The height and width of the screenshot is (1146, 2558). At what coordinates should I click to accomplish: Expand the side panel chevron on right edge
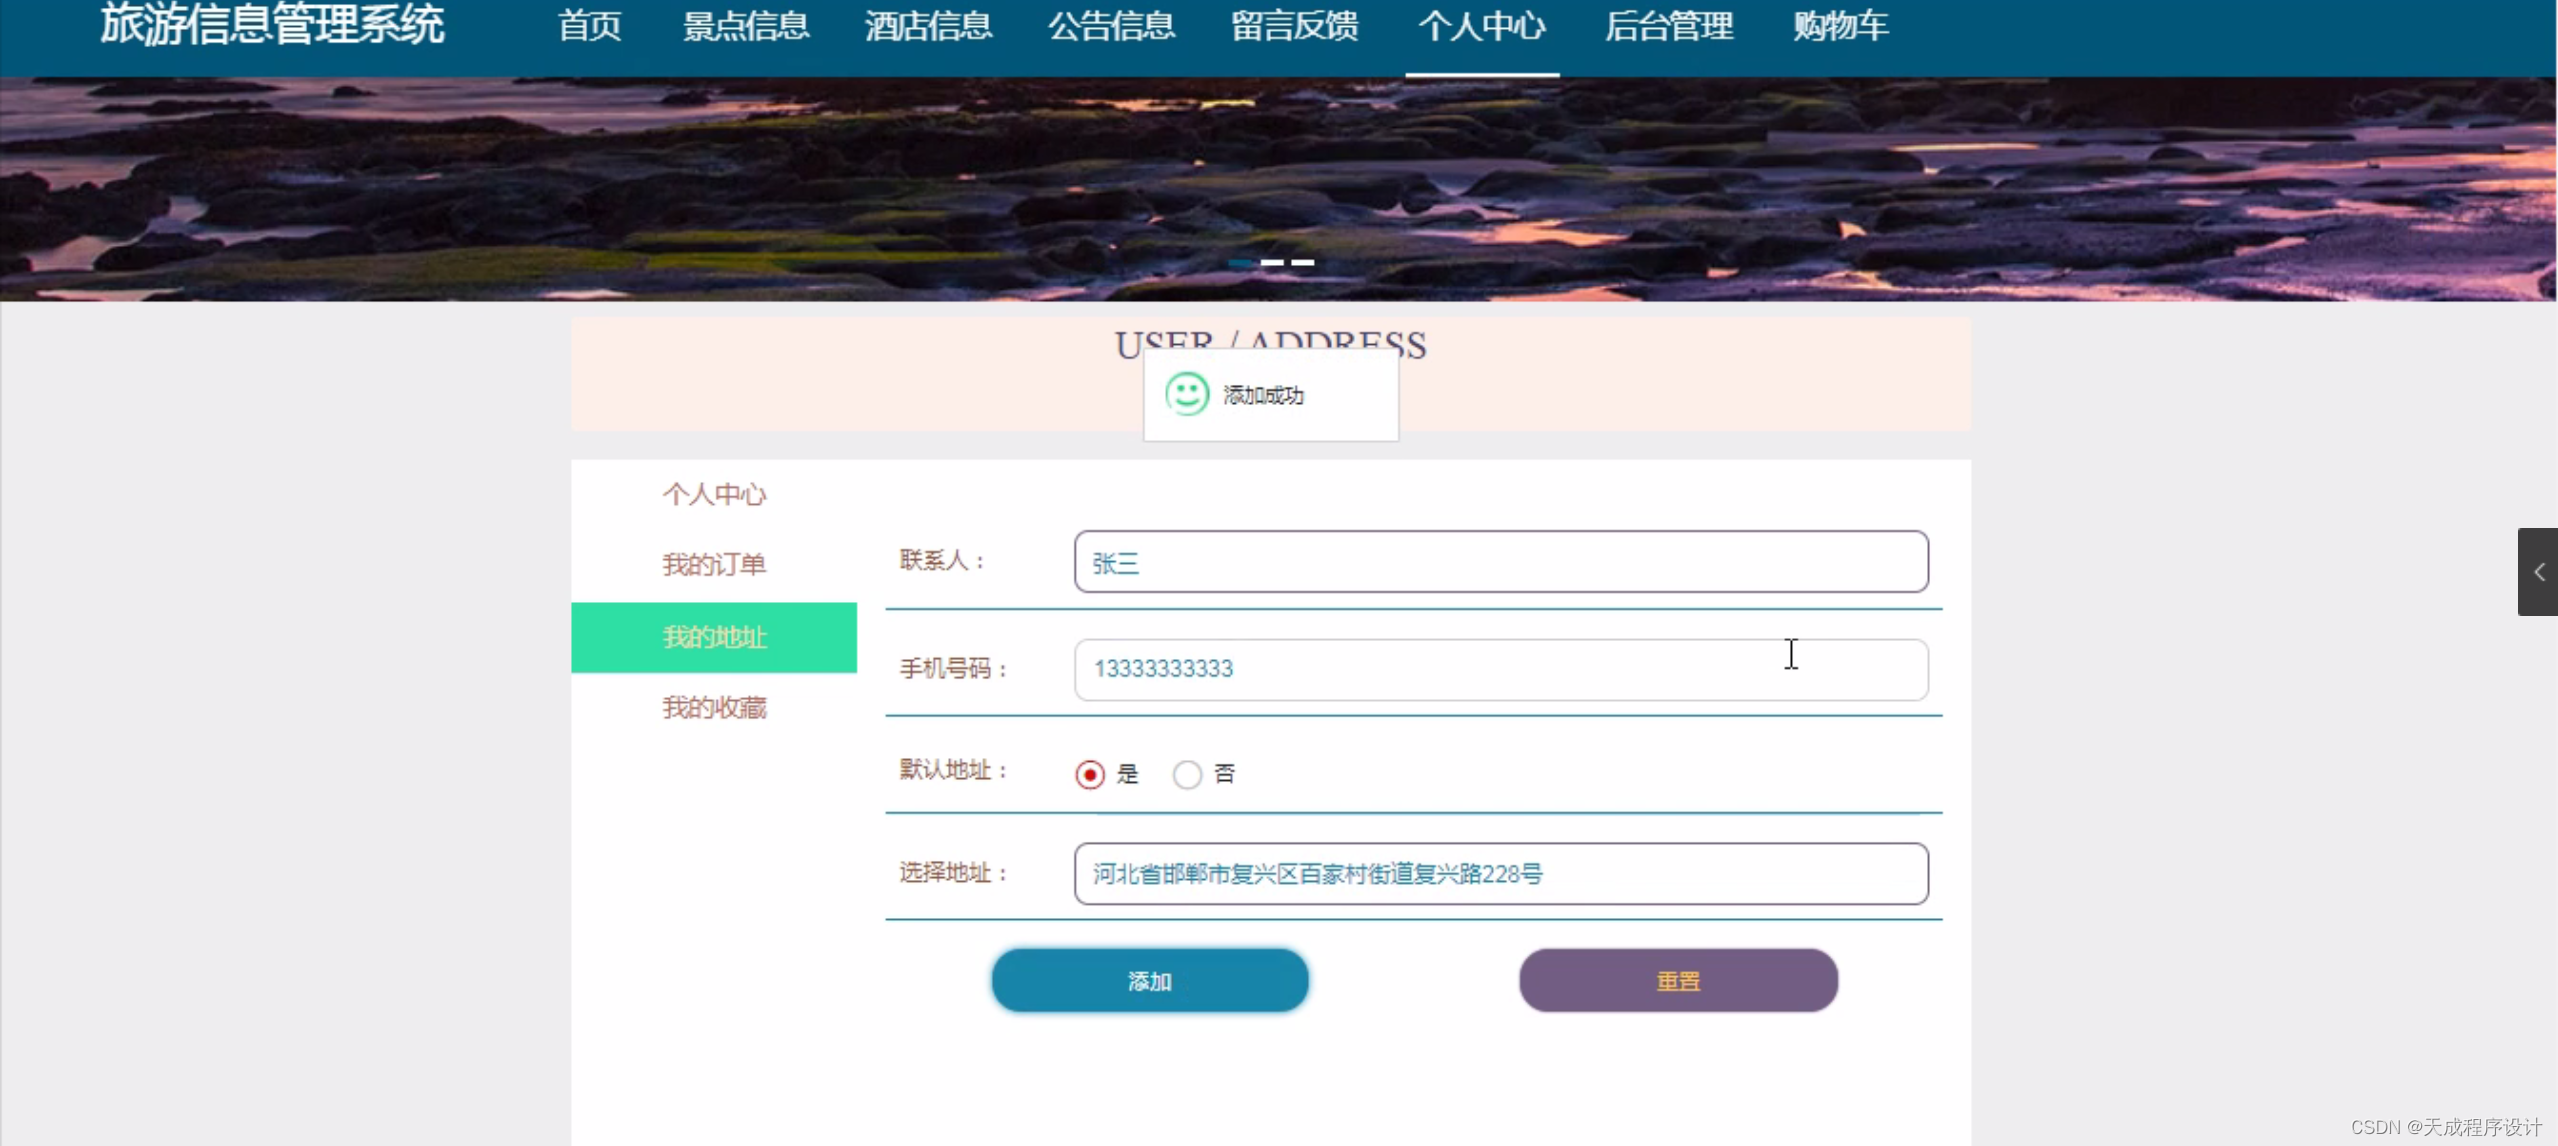click(x=2538, y=571)
